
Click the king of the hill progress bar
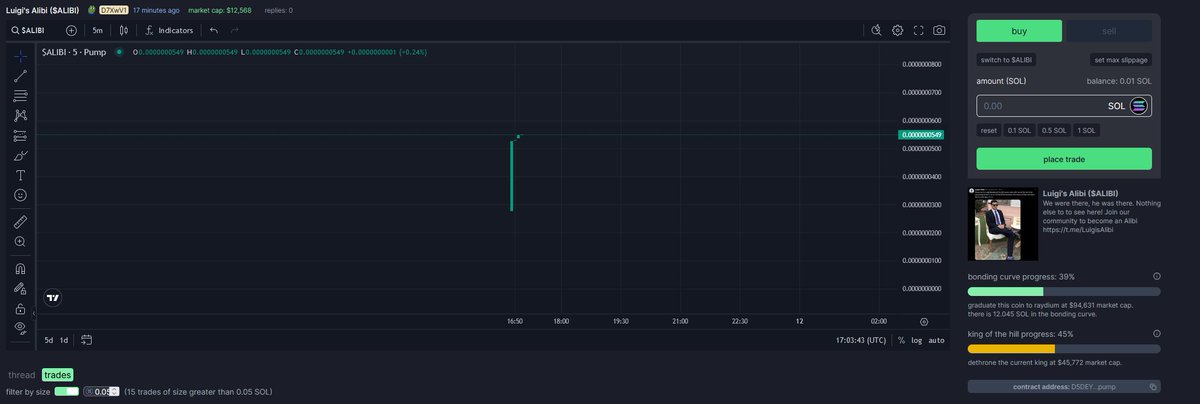pos(1064,349)
